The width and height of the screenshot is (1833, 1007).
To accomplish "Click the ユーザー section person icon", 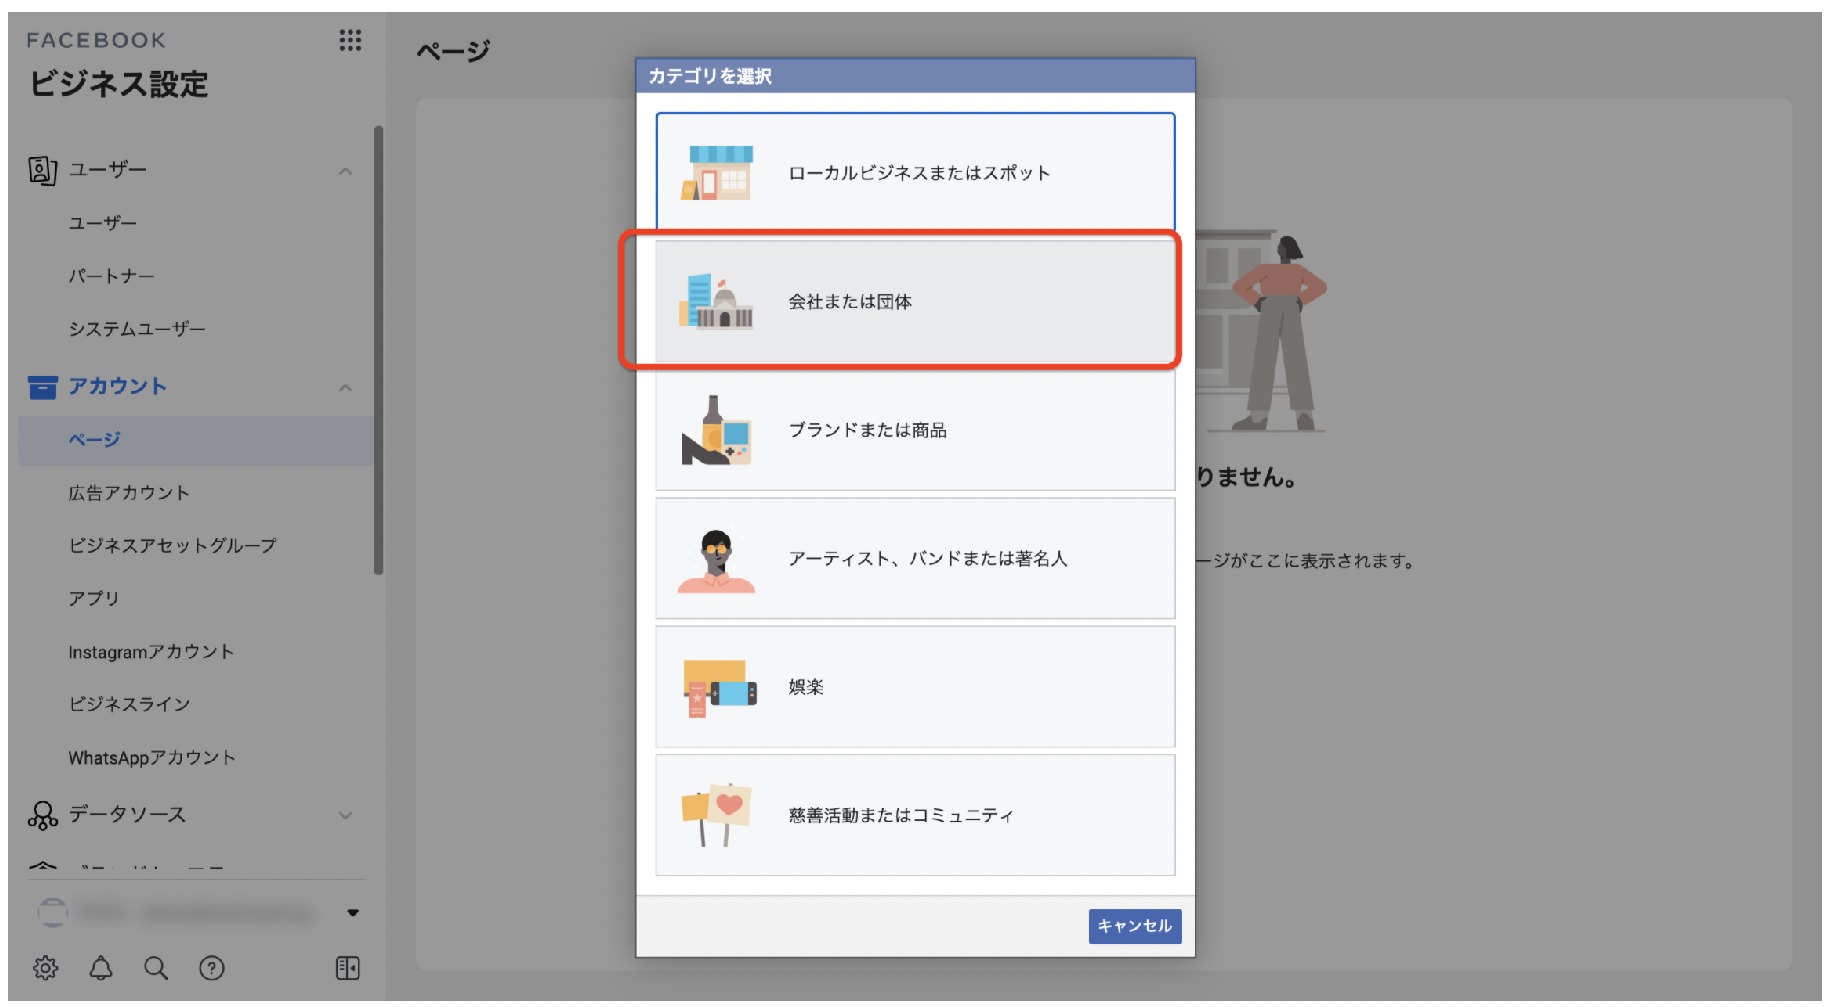I will coord(42,170).
